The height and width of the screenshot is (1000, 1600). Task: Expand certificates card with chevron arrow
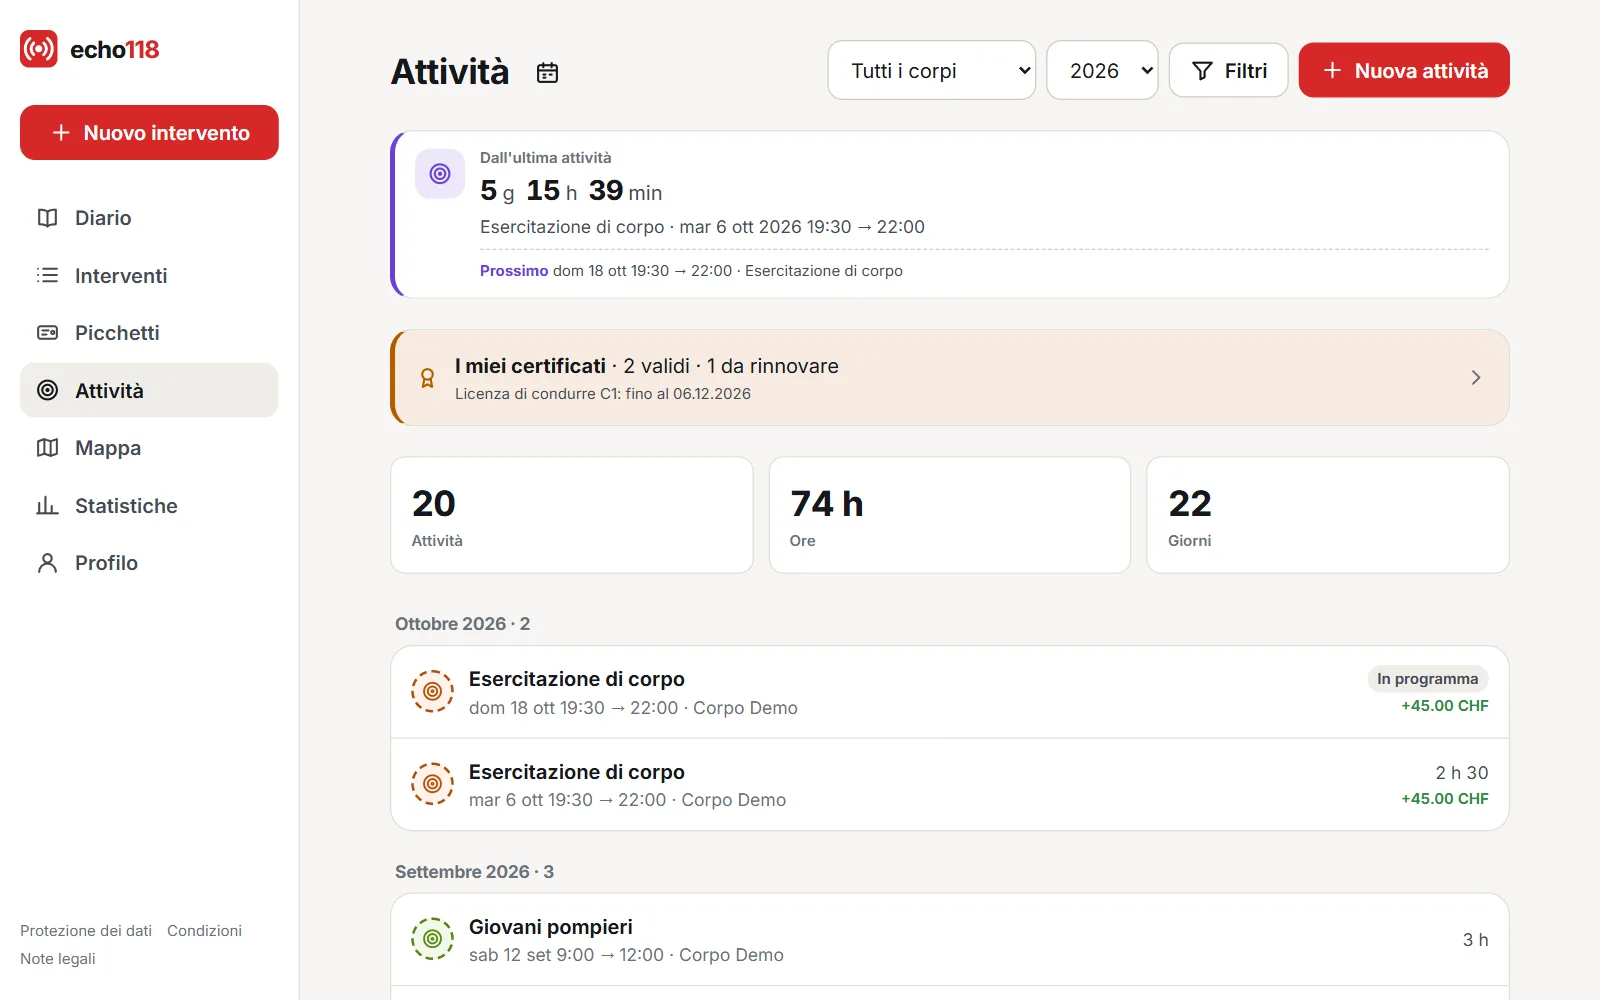pyautogui.click(x=1476, y=377)
